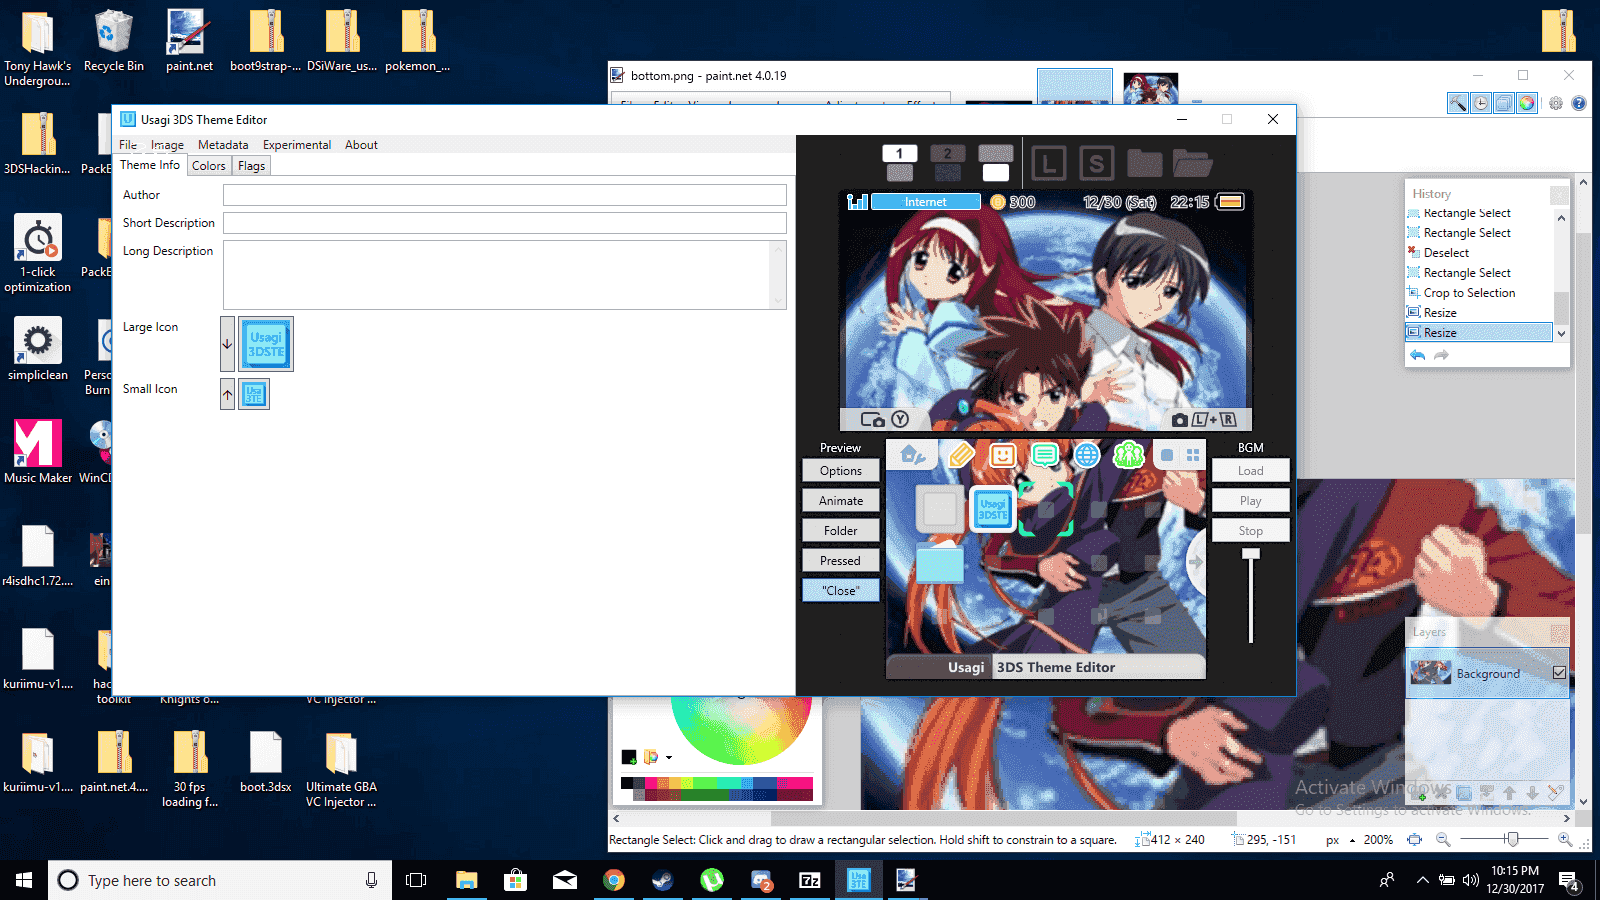The width and height of the screenshot is (1600, 900).
Task: Click the home settings icon in bottom preview
Action: coord(912,456)
